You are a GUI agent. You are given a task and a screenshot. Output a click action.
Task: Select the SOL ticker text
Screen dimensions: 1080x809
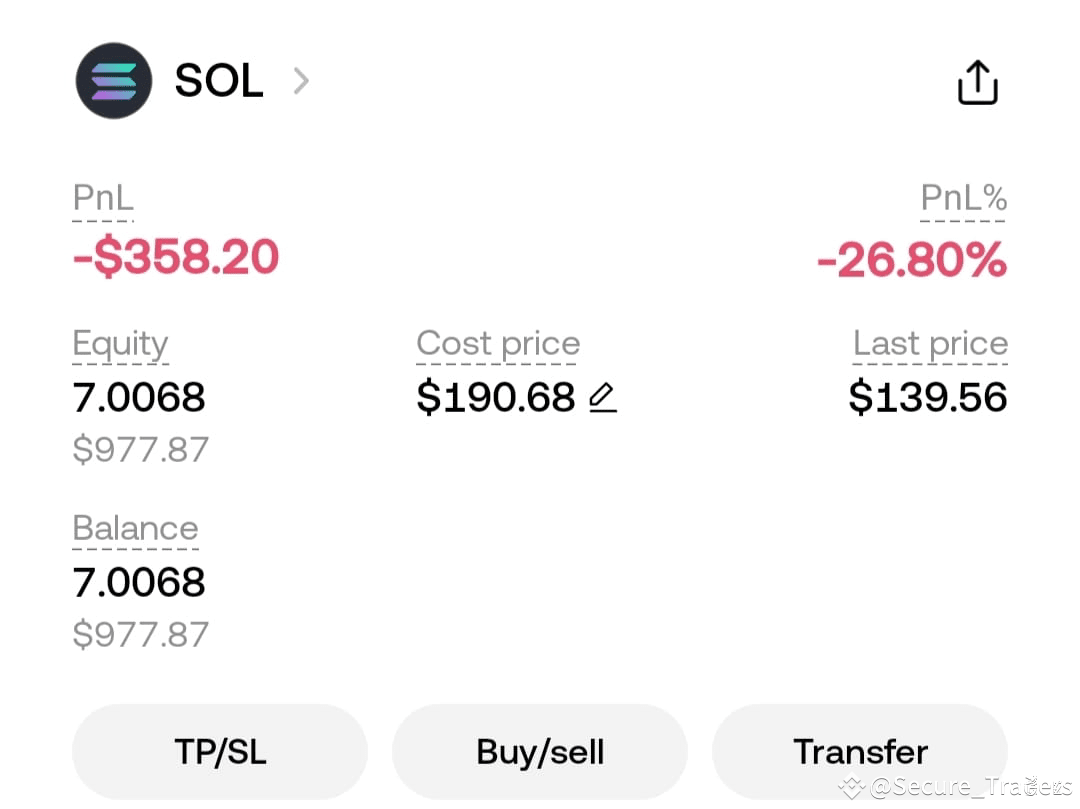tap(218, 81)
